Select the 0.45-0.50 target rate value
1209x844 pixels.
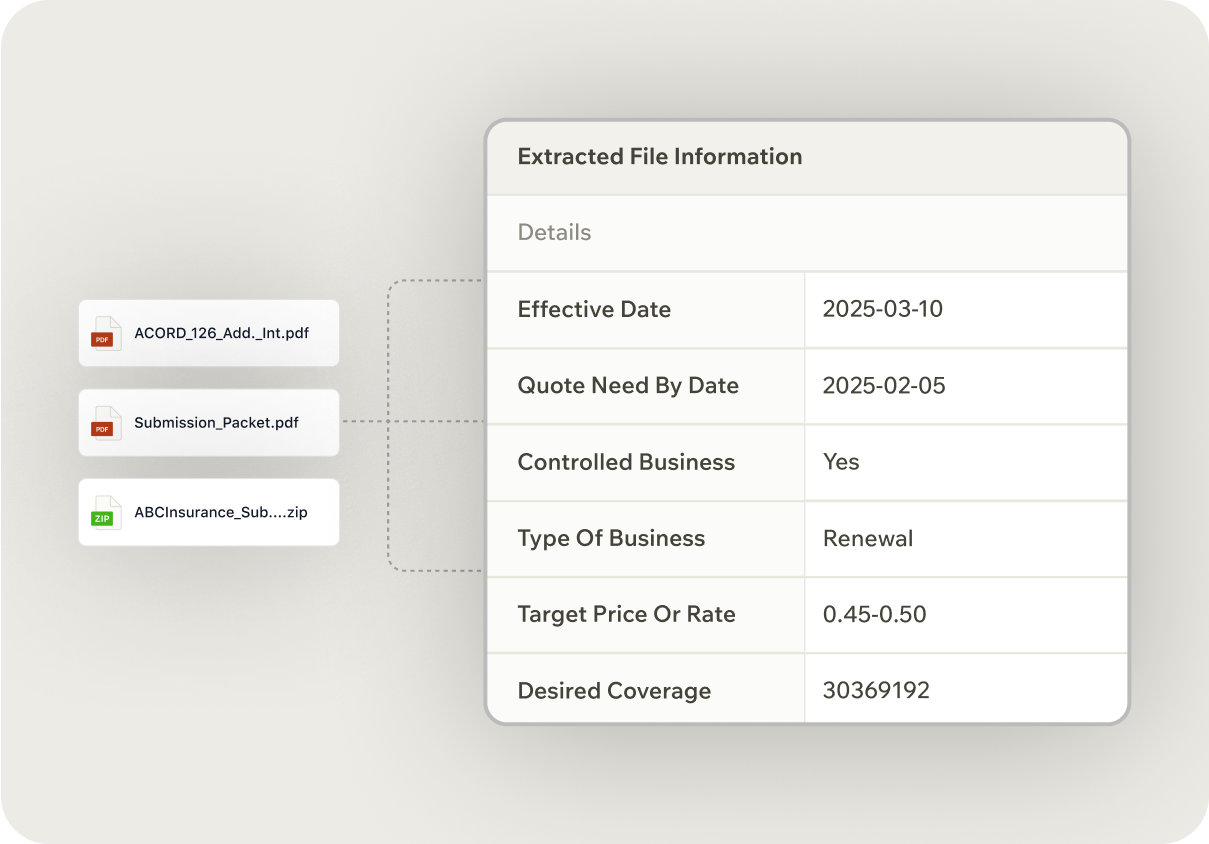tap(874, 614)
